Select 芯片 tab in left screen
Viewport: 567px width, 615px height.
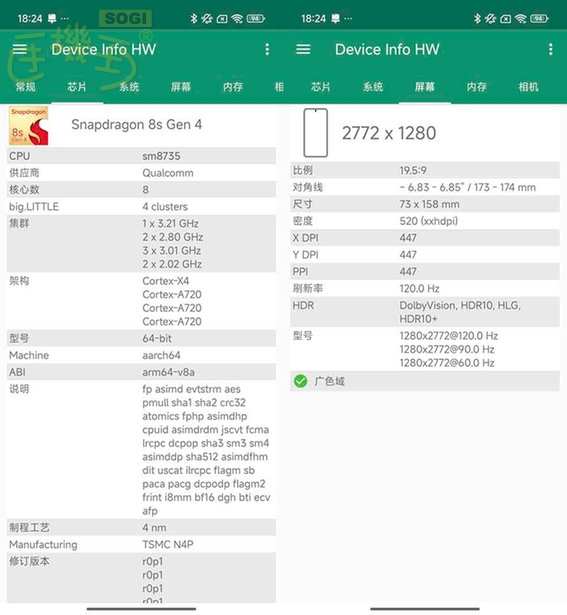[x=77, y=87]
